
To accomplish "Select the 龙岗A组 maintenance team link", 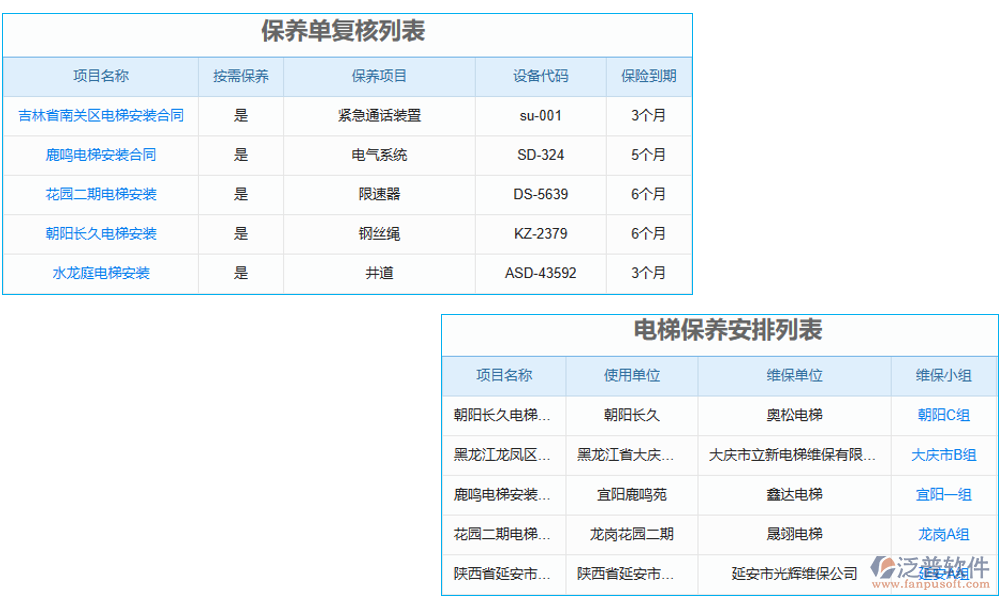I will point(942,534).
